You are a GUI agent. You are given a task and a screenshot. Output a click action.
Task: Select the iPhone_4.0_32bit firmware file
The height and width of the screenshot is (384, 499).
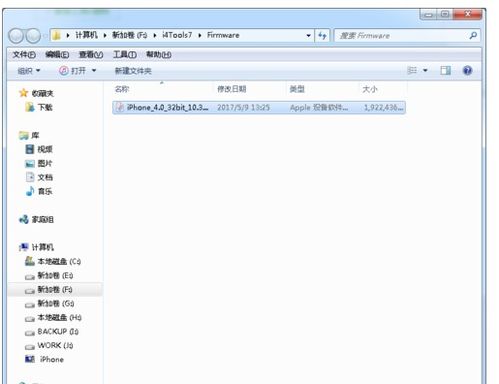click(259, 107)
